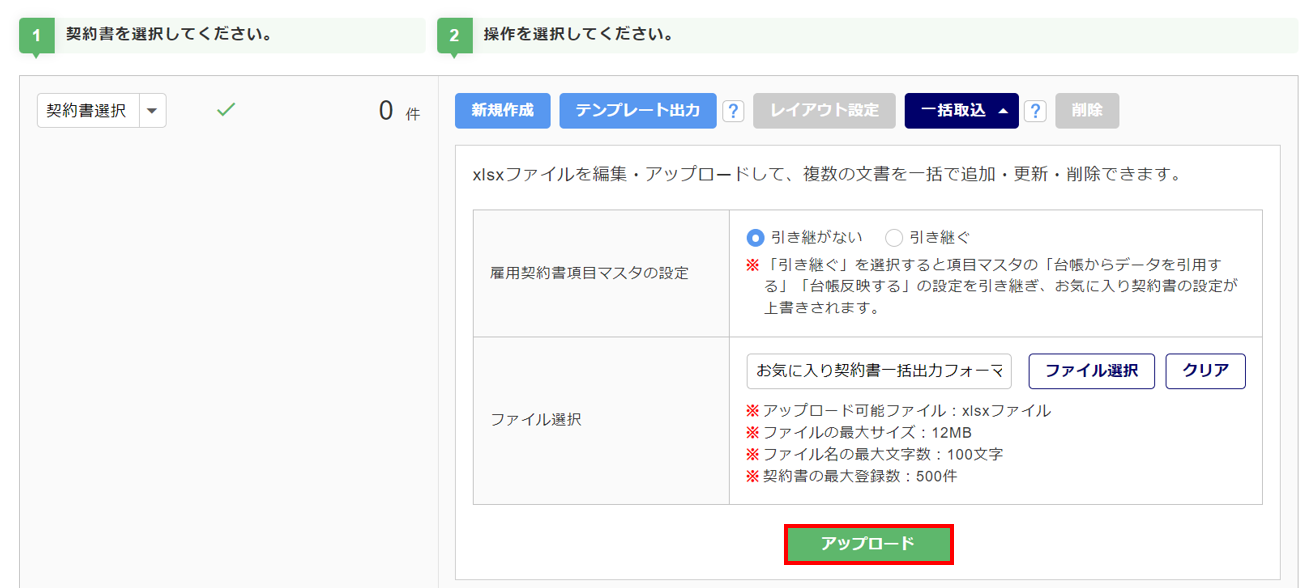1315x588 pixels.
Task: Click the テンプレート出力 button
Action: pos(638,111)
